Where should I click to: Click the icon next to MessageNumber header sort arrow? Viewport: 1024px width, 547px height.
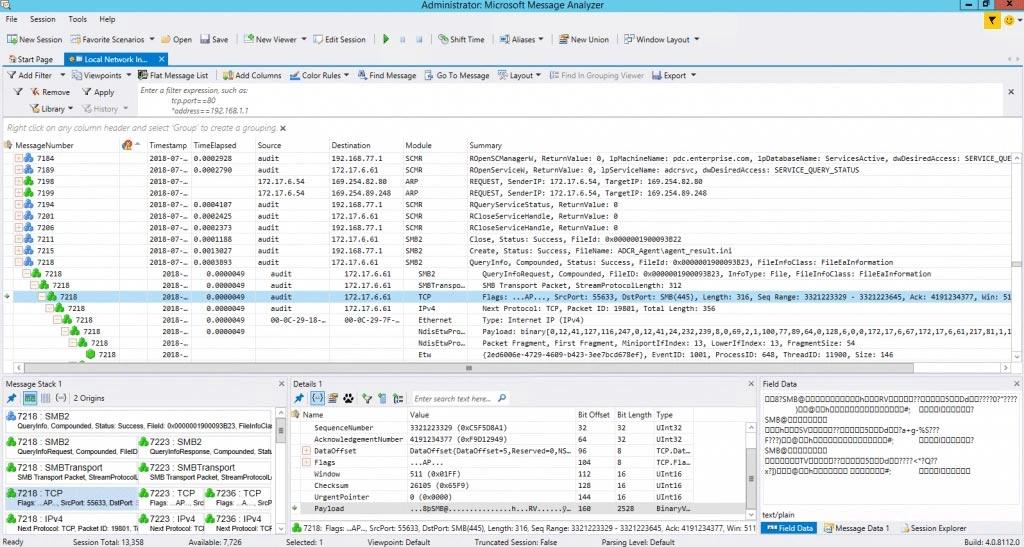pyautogui.click(x=127, y=145)
